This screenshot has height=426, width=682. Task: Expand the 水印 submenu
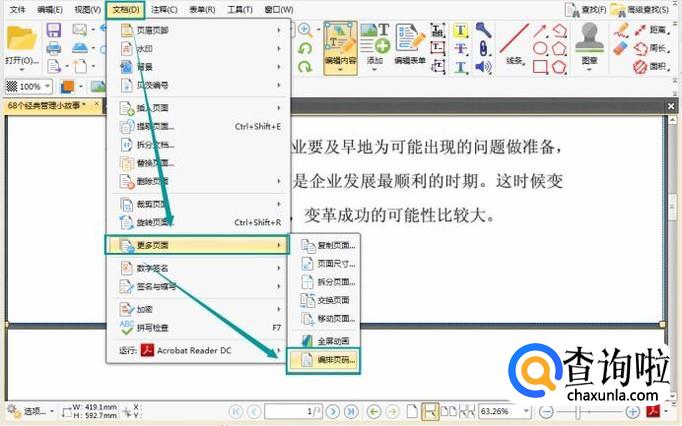(198, 48)
